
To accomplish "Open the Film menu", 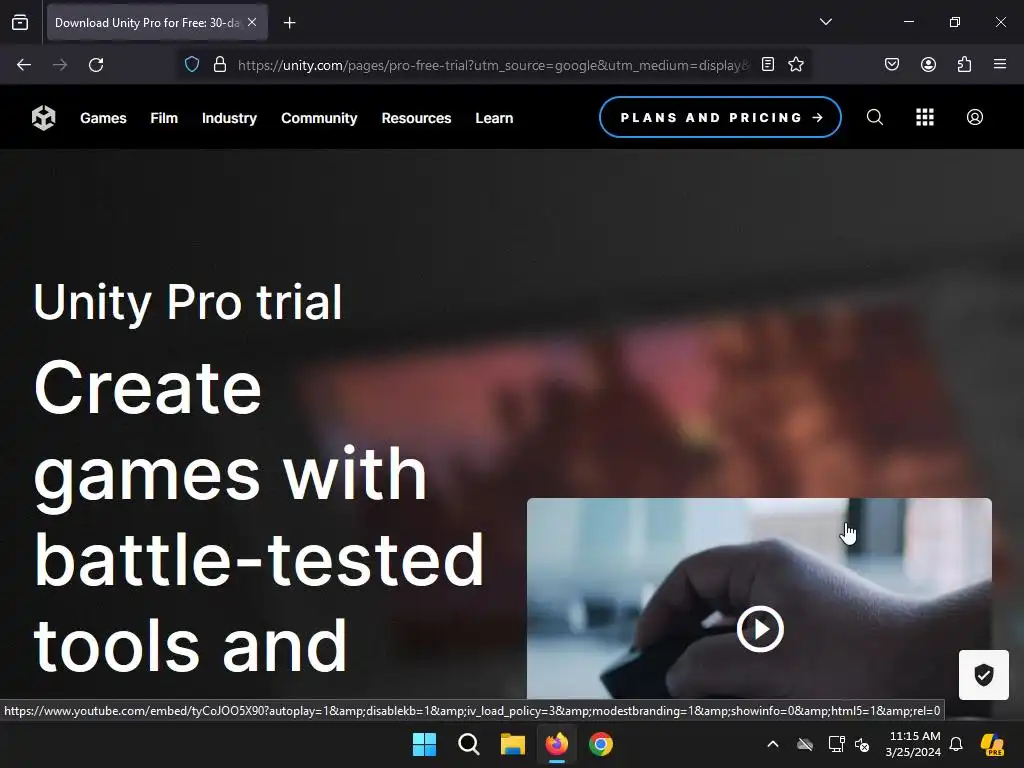I will coord(164,118).
